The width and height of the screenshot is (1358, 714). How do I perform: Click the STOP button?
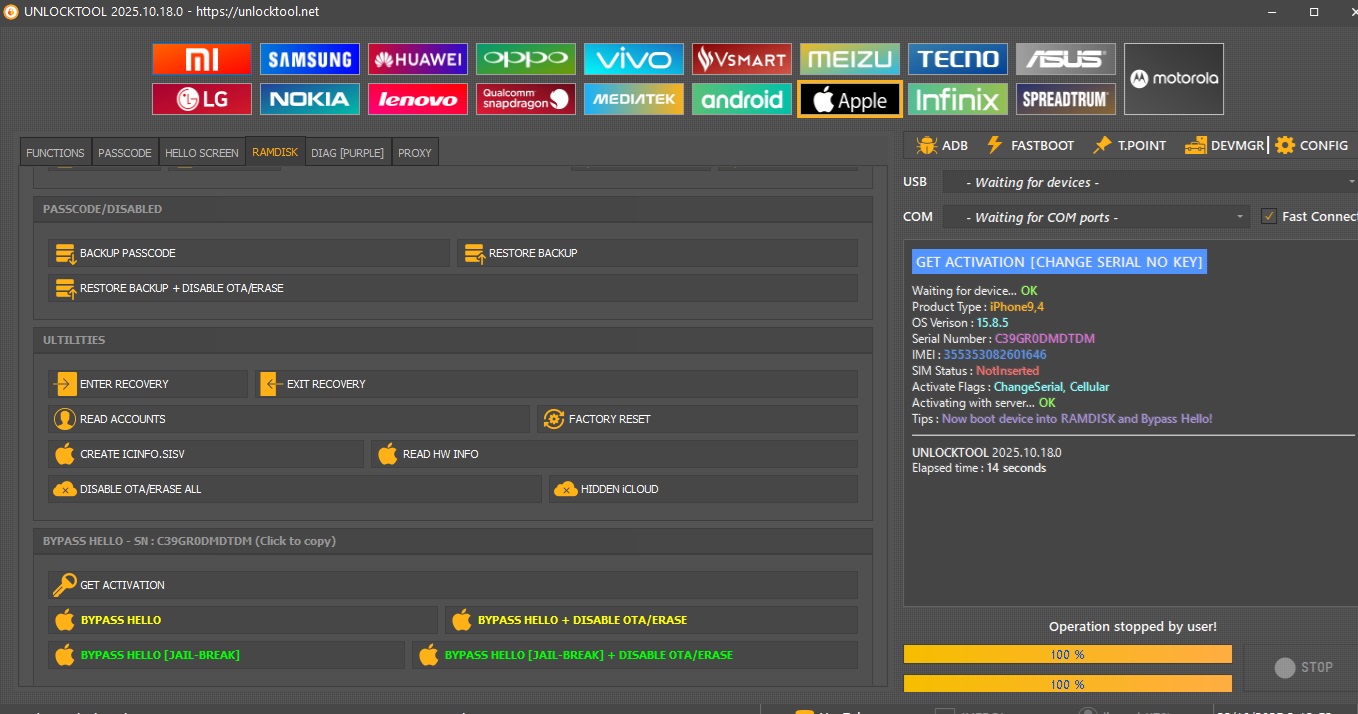point(1304,667)
